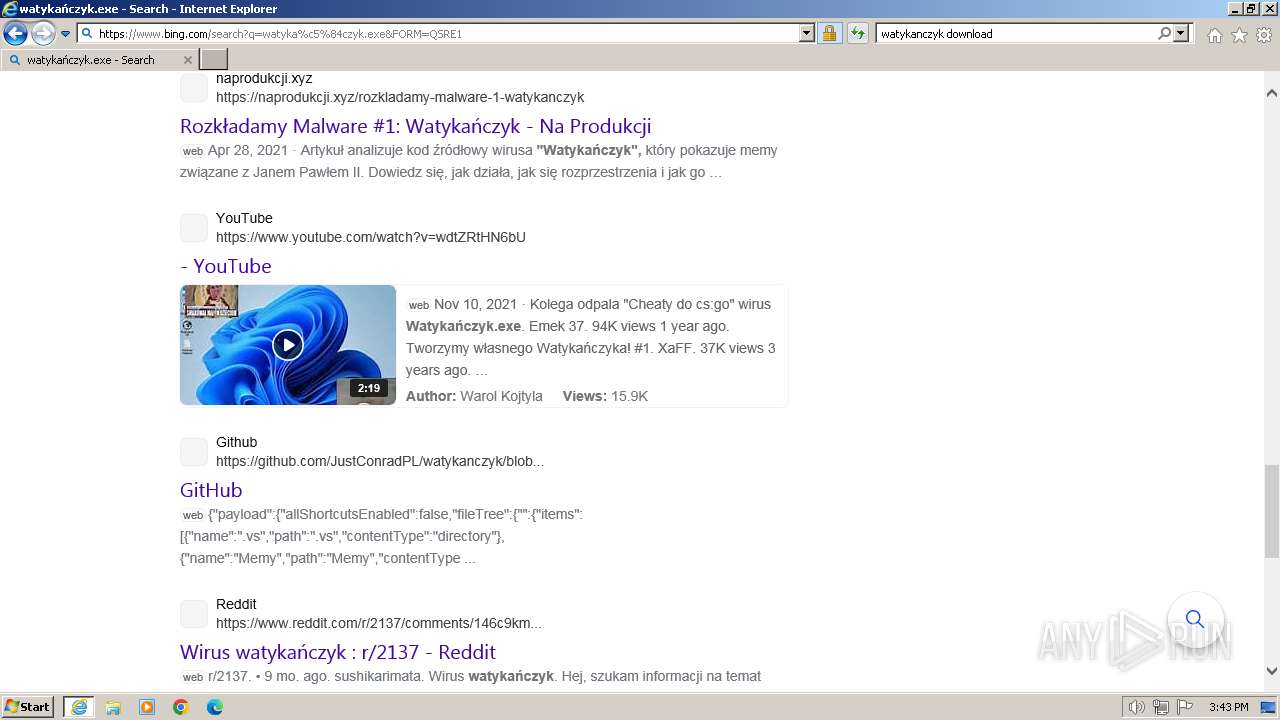Go back with the browser Back arrow
The image size is (1280, 720).
coord(15,34)
